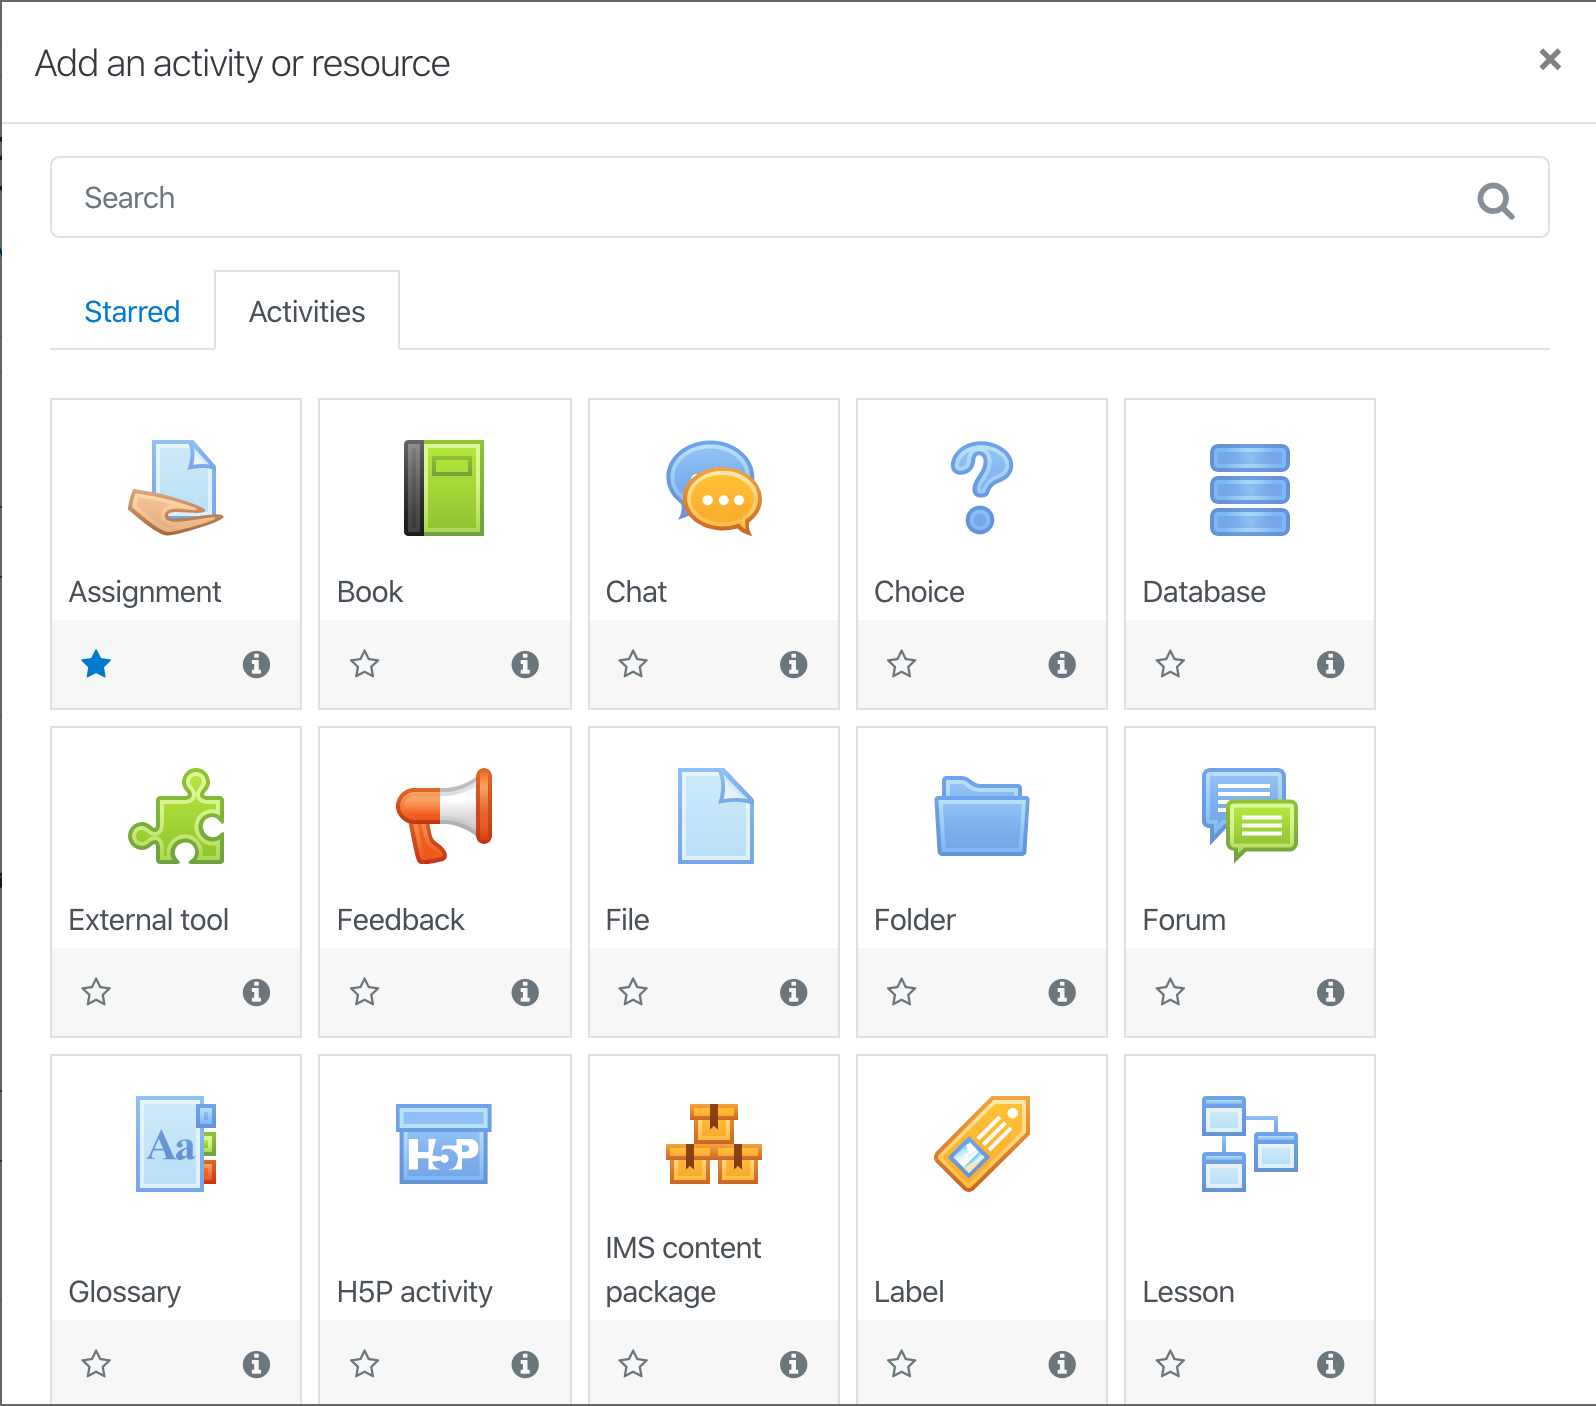Screen dimensions: 1596x1406
Task: Open Chat information icon
Action: (x=793, y=664)
